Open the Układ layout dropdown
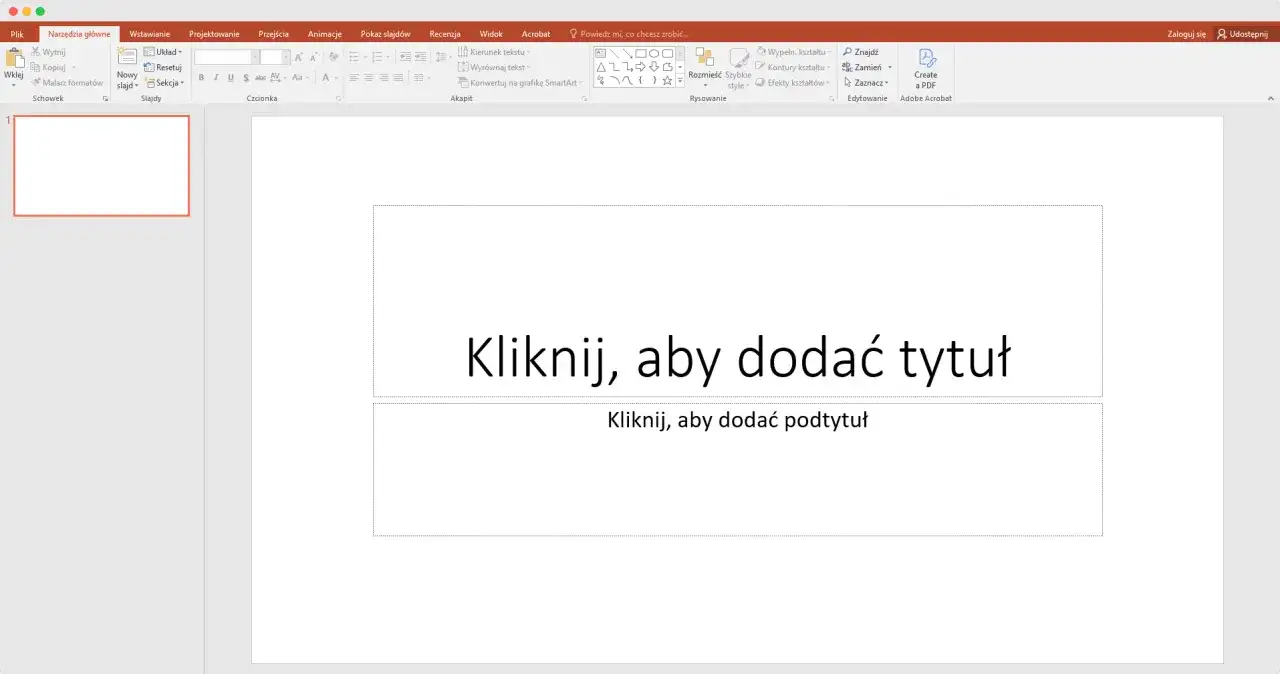Screen dimensions: 1280x674 coord(168,51)
